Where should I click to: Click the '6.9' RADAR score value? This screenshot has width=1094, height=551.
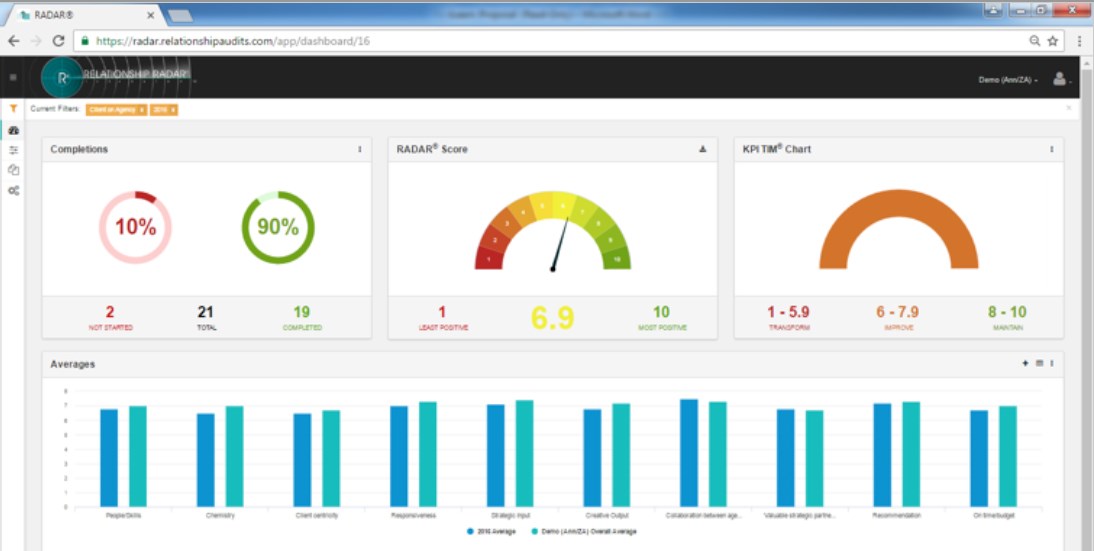[x=553, y=317]
